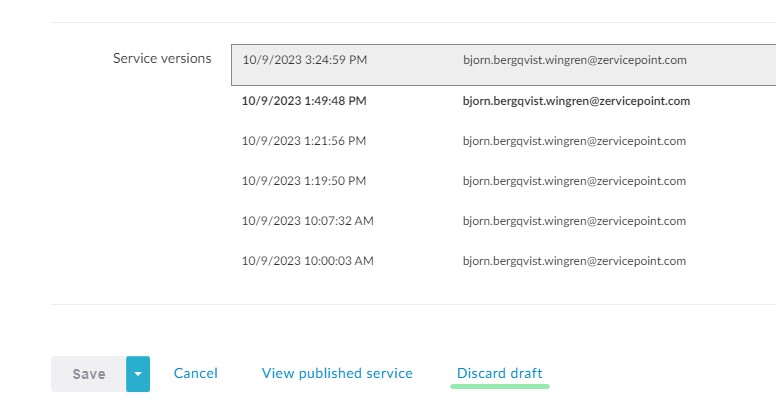The width and height of the screenshot is (776, 406).
Task: Click the email in the 10:00:03 AM row
Action: click(x=574, y=261)
